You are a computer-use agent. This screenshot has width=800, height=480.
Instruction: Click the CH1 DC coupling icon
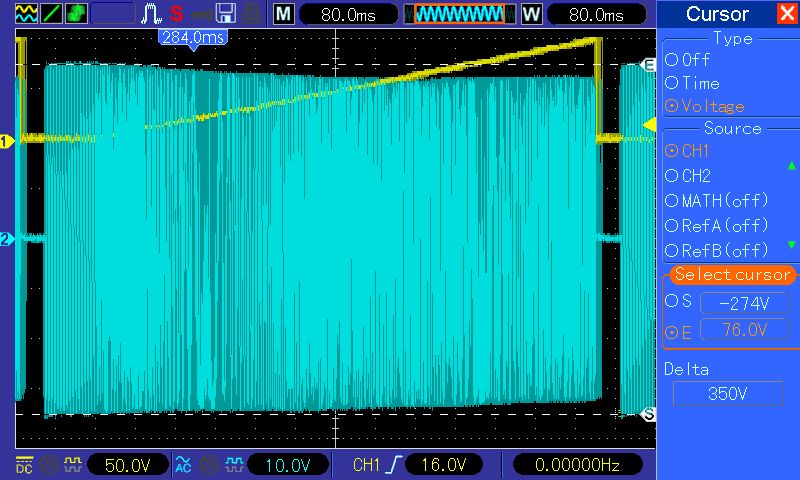(22, 464)
